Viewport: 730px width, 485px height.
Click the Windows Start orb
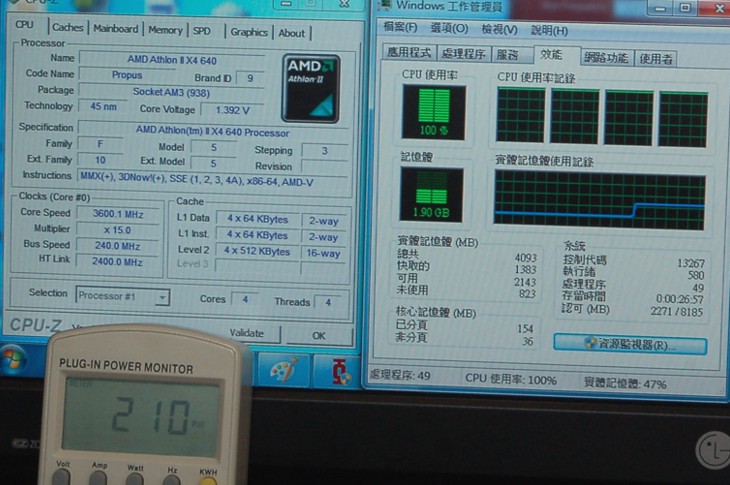pyautogui.click(x=13, y=361)
